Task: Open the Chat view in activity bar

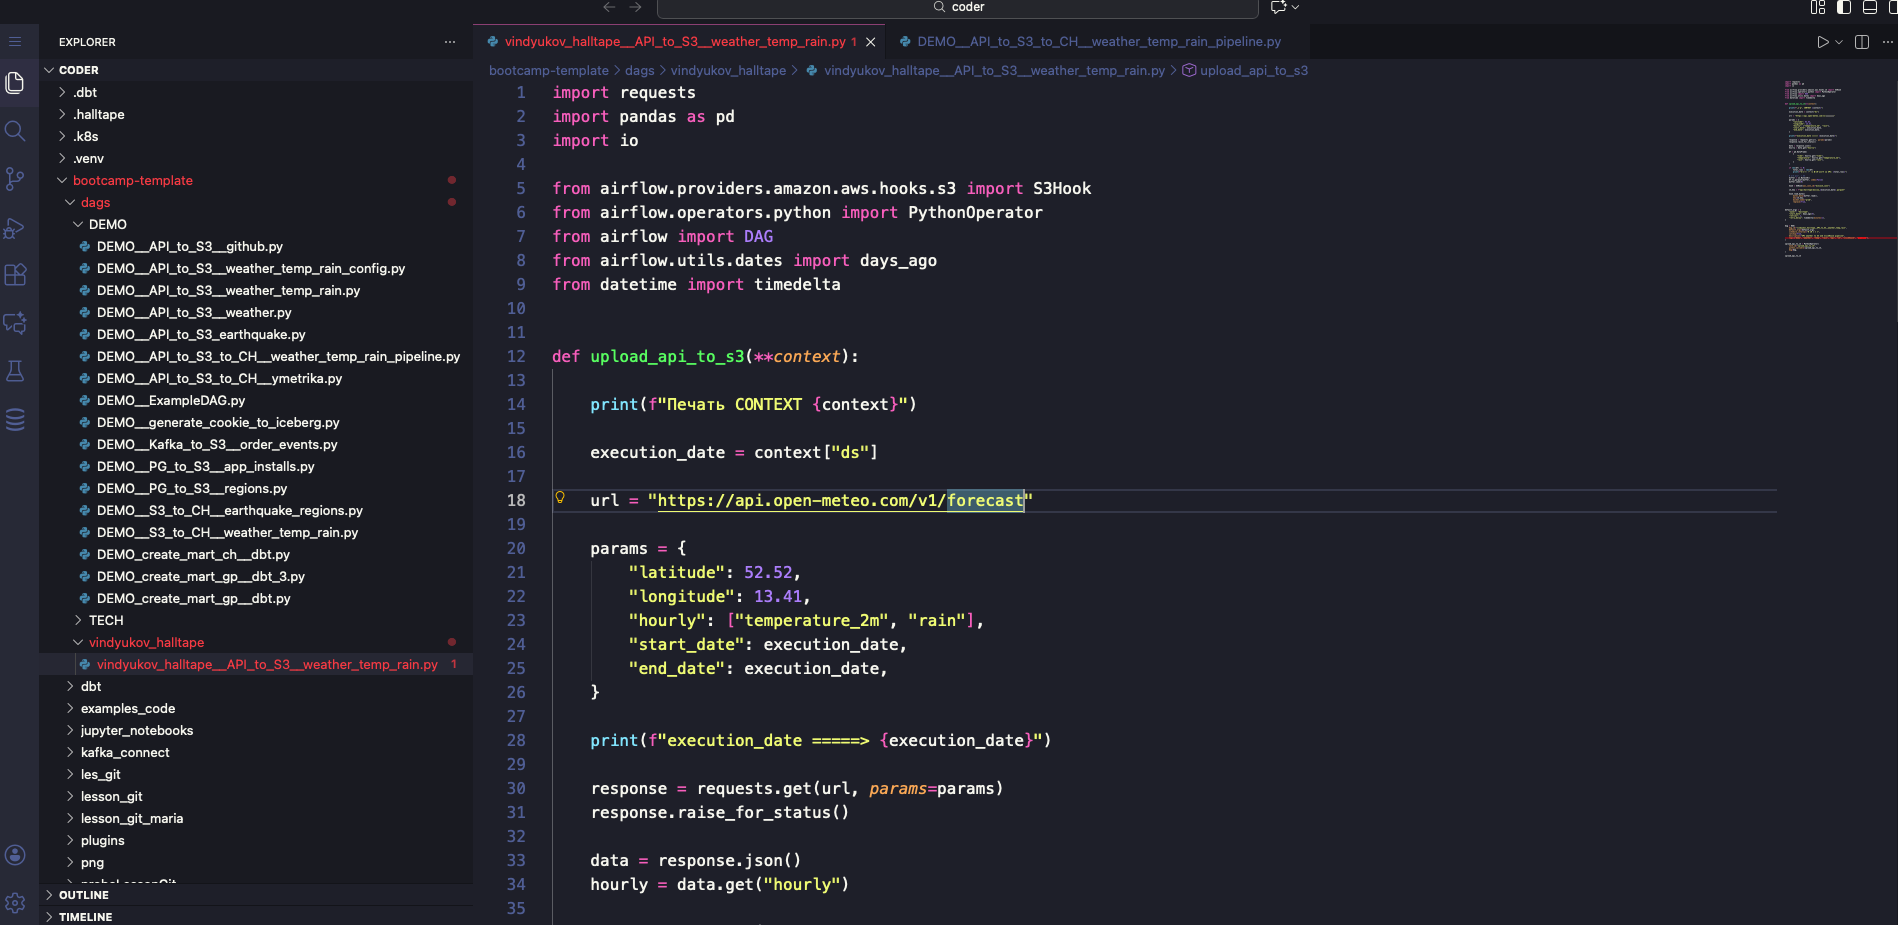Action: coord(15,323)
